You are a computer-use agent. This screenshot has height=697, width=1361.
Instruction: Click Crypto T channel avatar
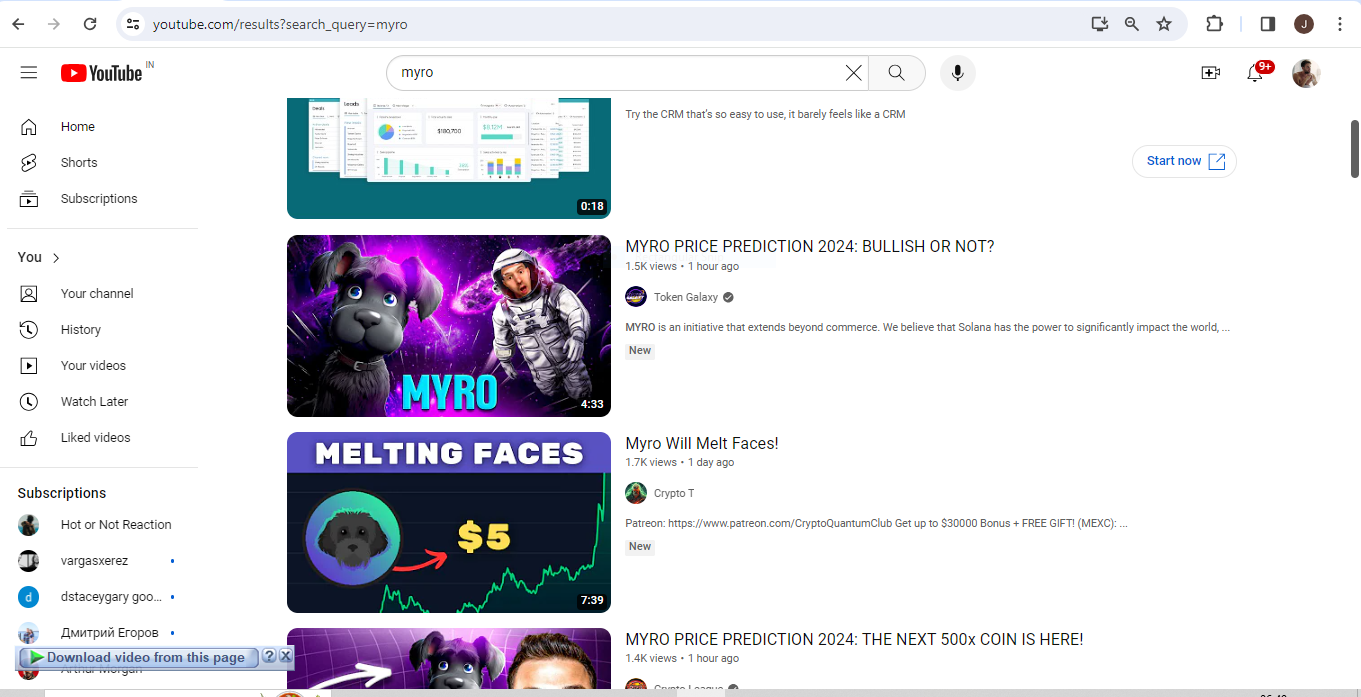coord(636,493)
